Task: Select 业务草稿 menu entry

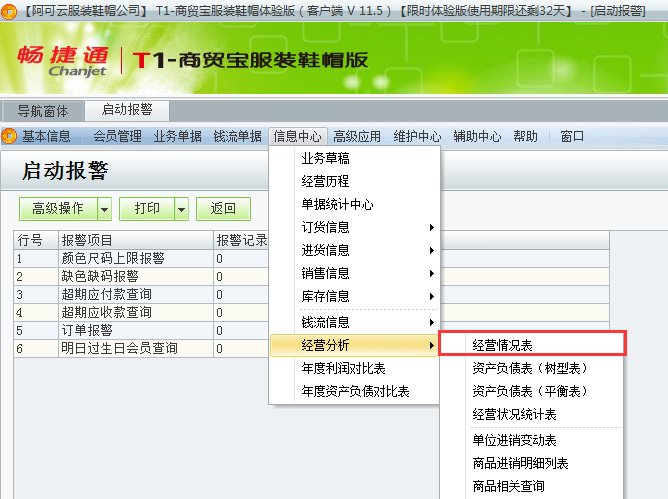Action: [x=354, y=159]
